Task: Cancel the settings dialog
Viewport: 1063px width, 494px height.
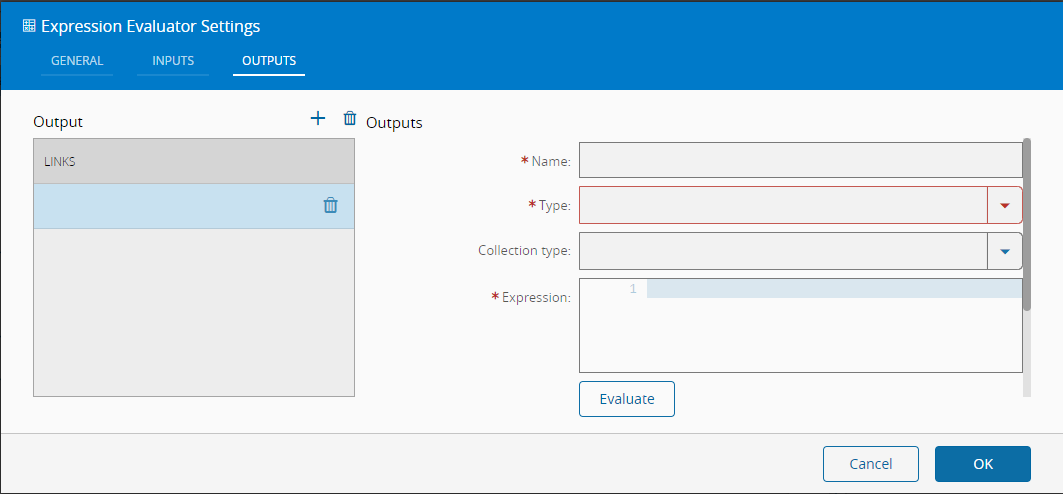Action: click(870, 464)
